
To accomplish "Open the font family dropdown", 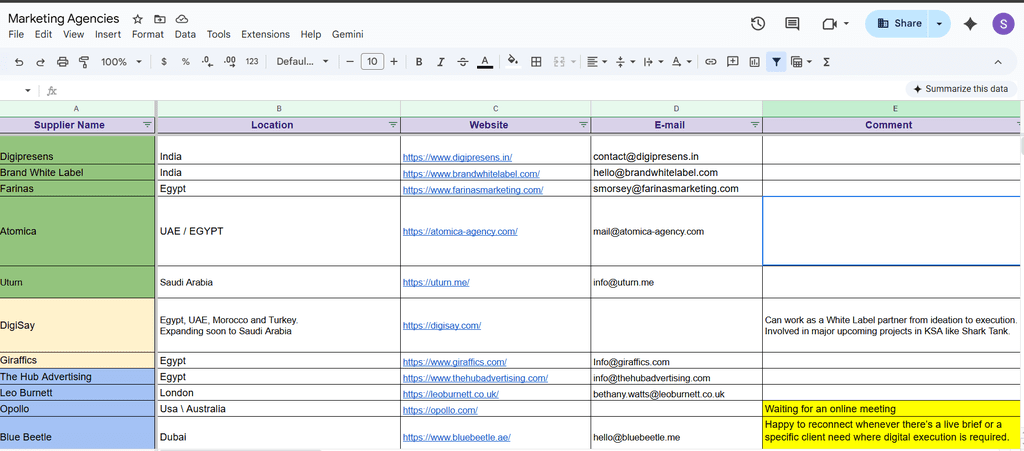I will [302, 62].
